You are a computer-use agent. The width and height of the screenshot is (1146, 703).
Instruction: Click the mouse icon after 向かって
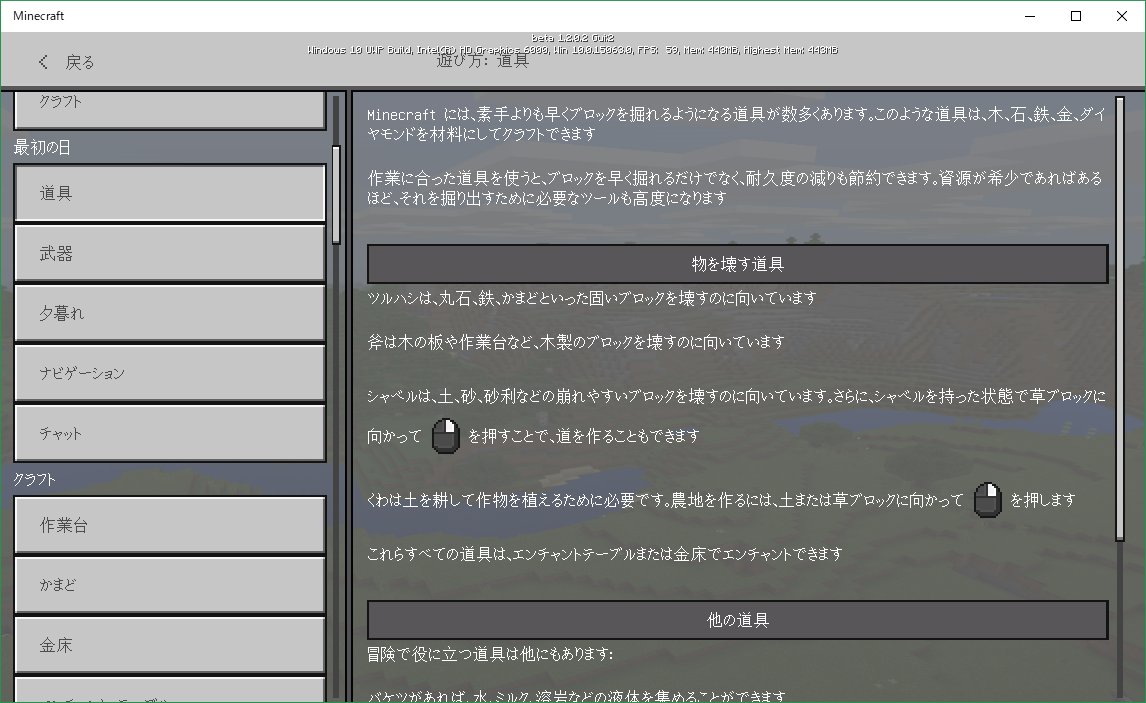click(445, 436)
